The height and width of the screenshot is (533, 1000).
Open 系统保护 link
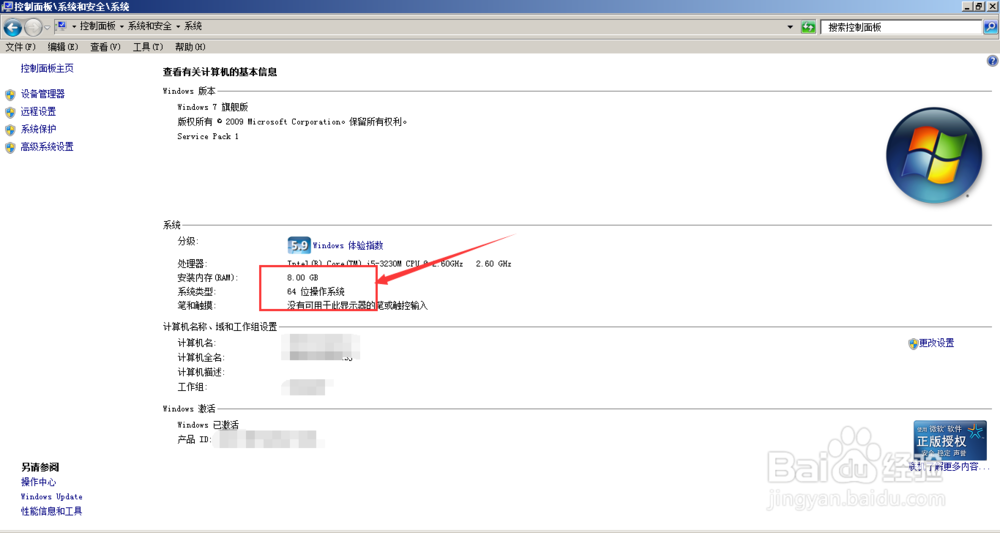tap(38, 129)
